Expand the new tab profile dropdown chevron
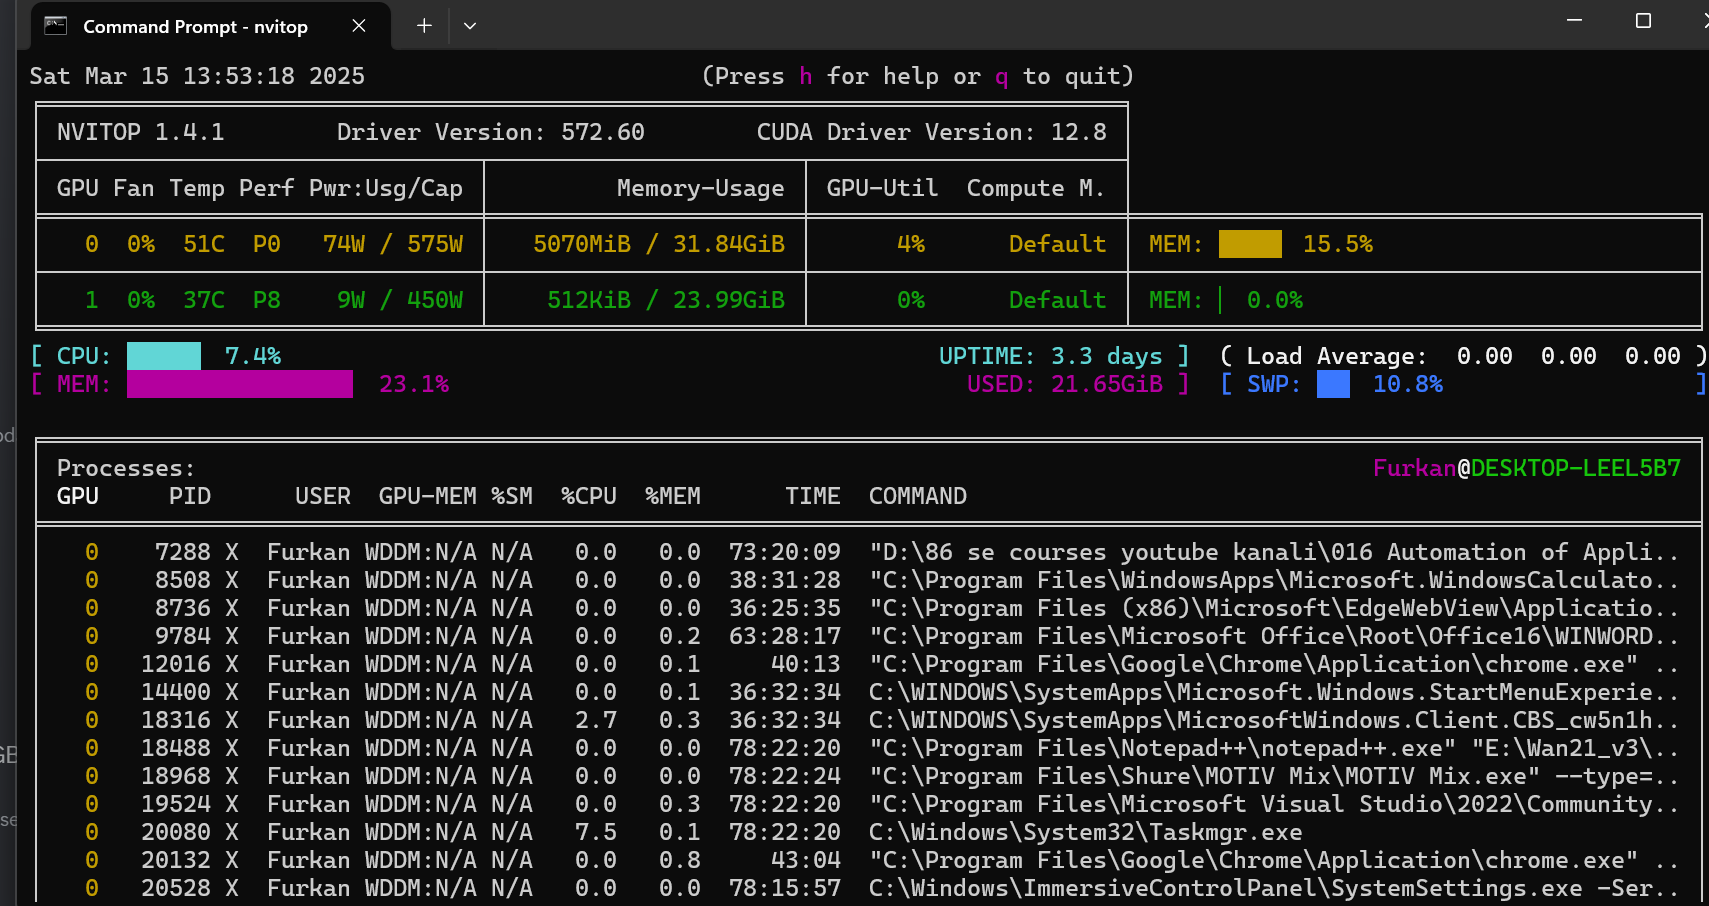Image resolution: width=1709 pixels, height=906 pixels. [x=470, y=26]
